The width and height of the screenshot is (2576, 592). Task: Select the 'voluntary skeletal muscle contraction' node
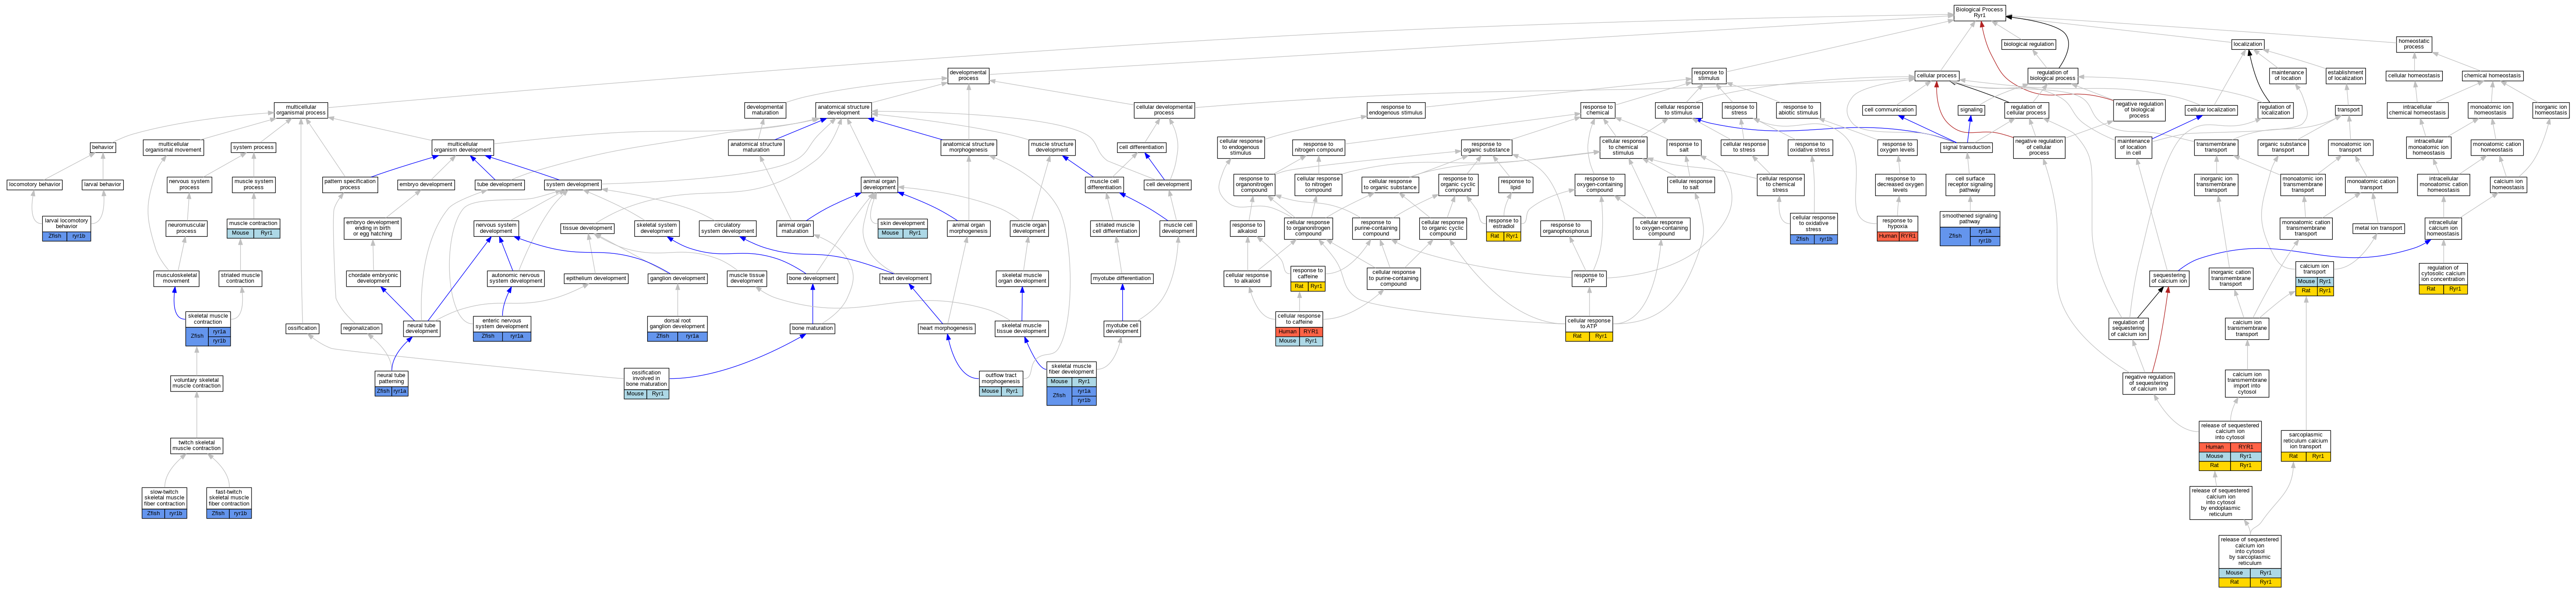(197, 383)
